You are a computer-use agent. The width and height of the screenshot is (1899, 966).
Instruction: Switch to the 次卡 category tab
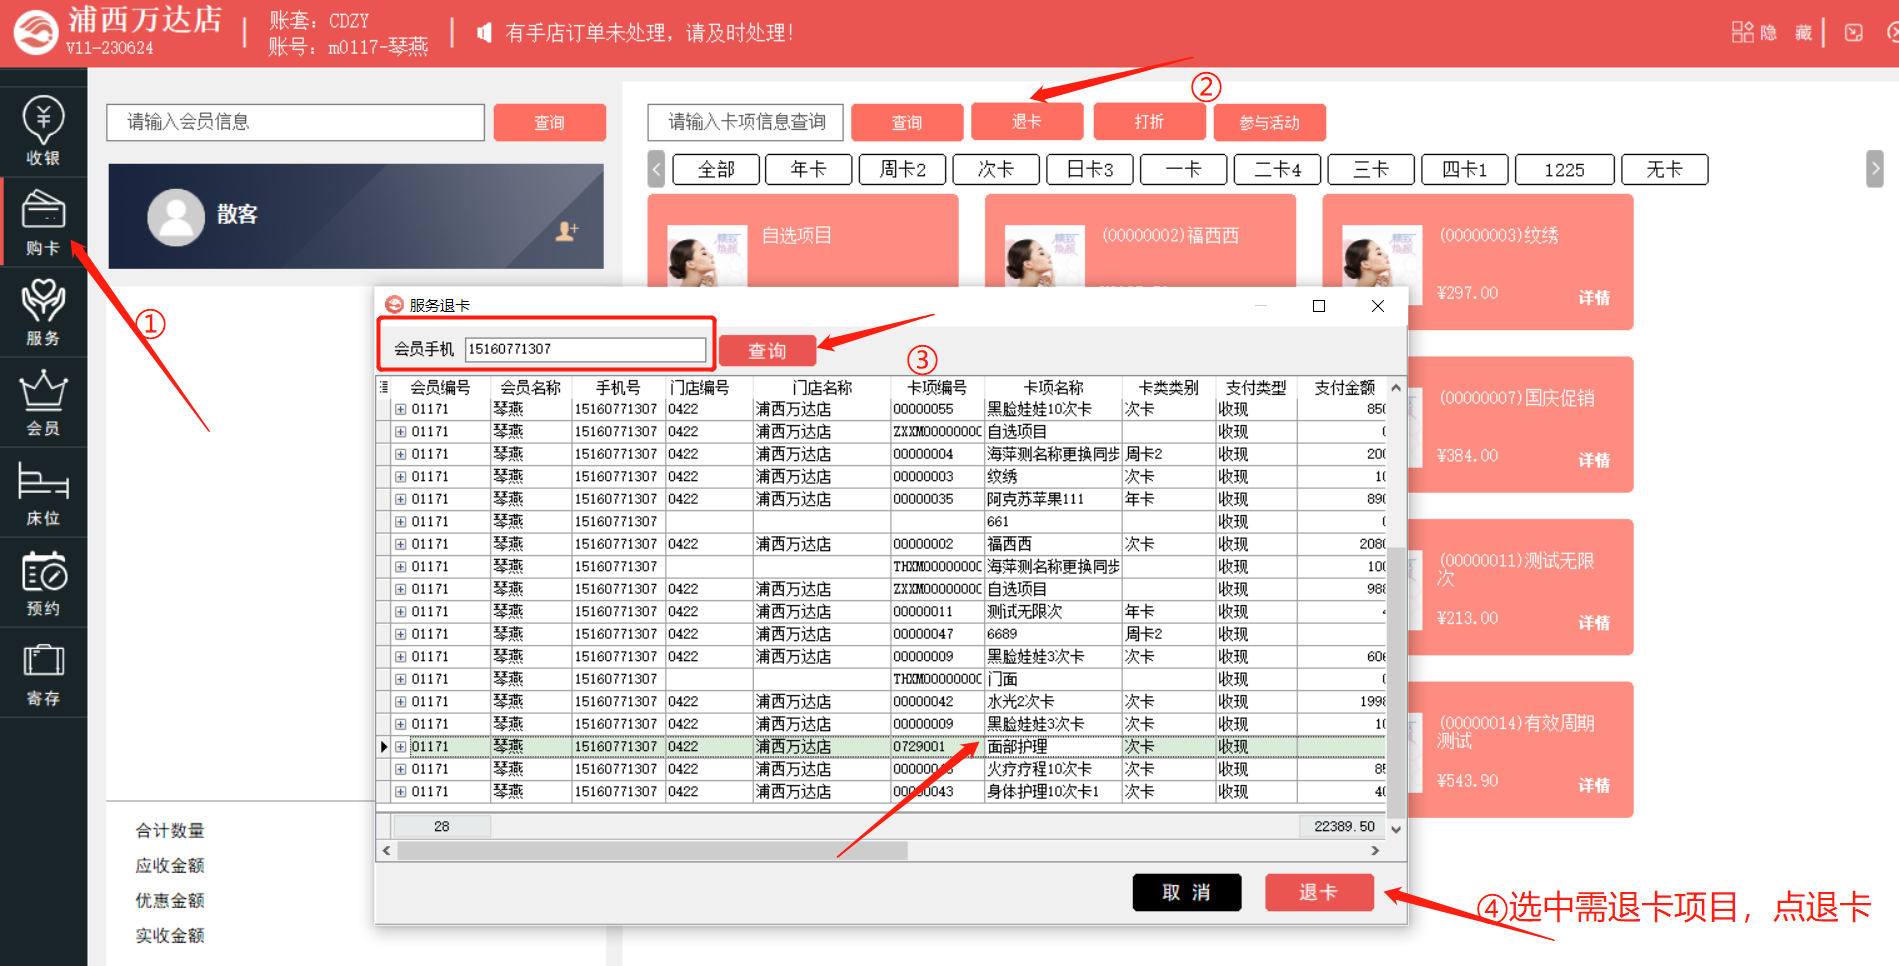(995, 170)
